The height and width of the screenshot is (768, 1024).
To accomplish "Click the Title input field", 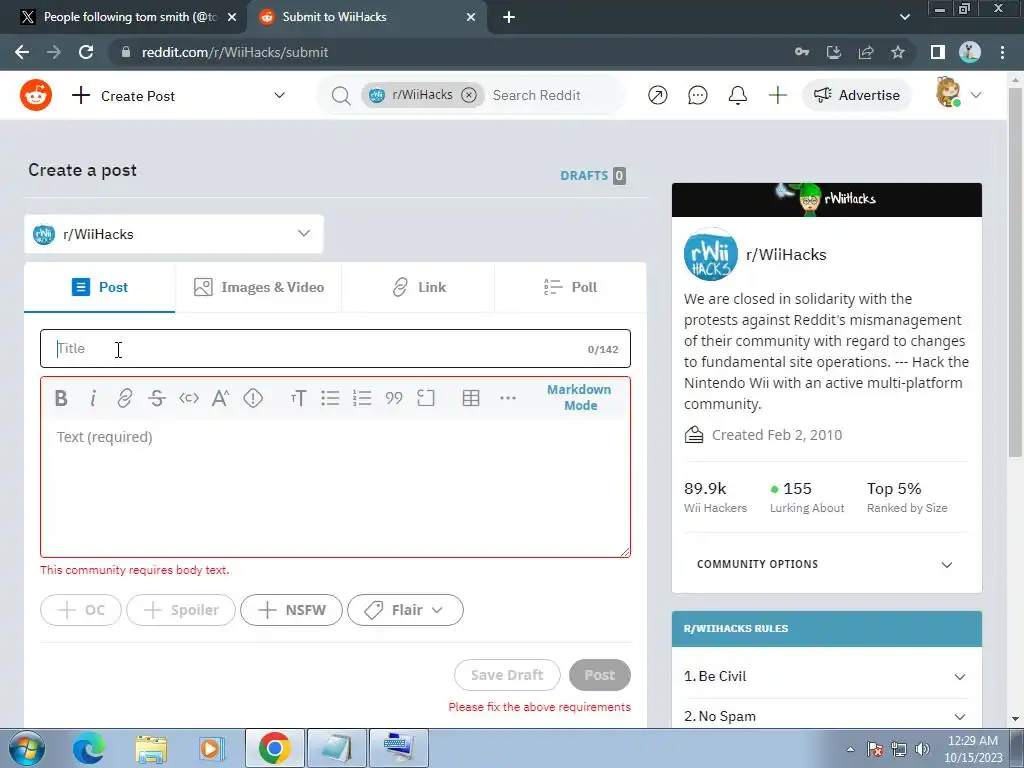I will 335,349.
